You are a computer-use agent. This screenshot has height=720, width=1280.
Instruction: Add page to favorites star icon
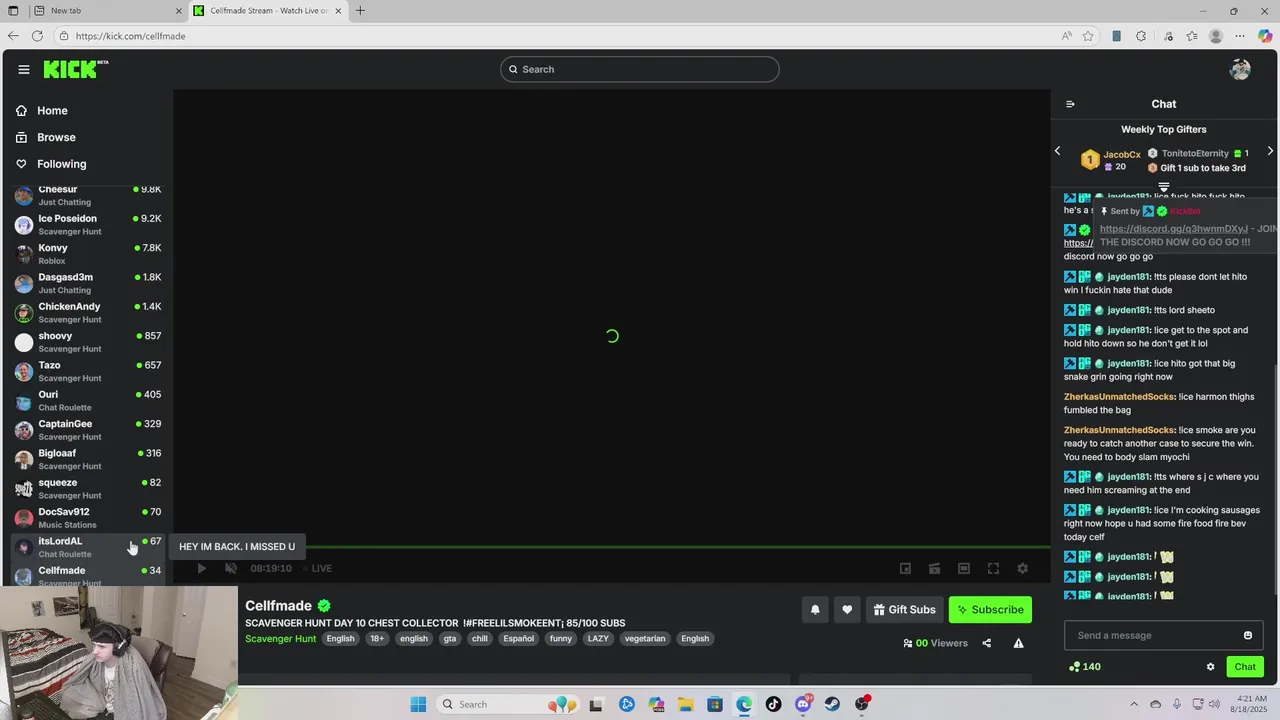[1088, 36]
